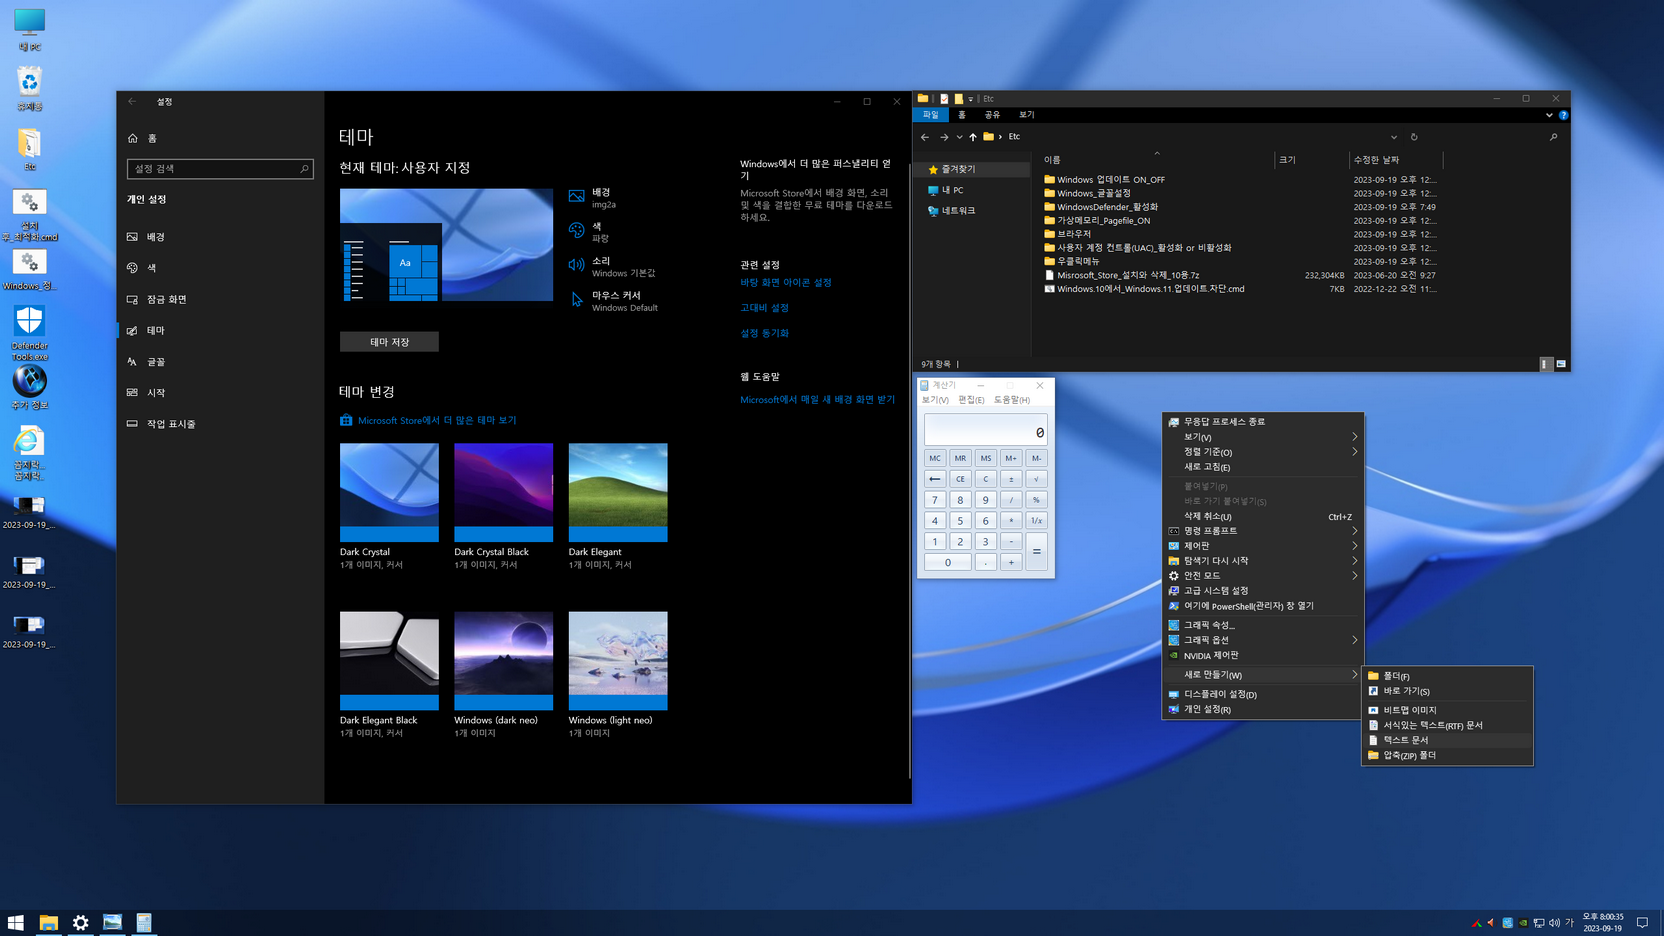Open the 바탕 화면 아이콘 설정 link
This screenshot has width=1664, height=936.
[786, 283]
